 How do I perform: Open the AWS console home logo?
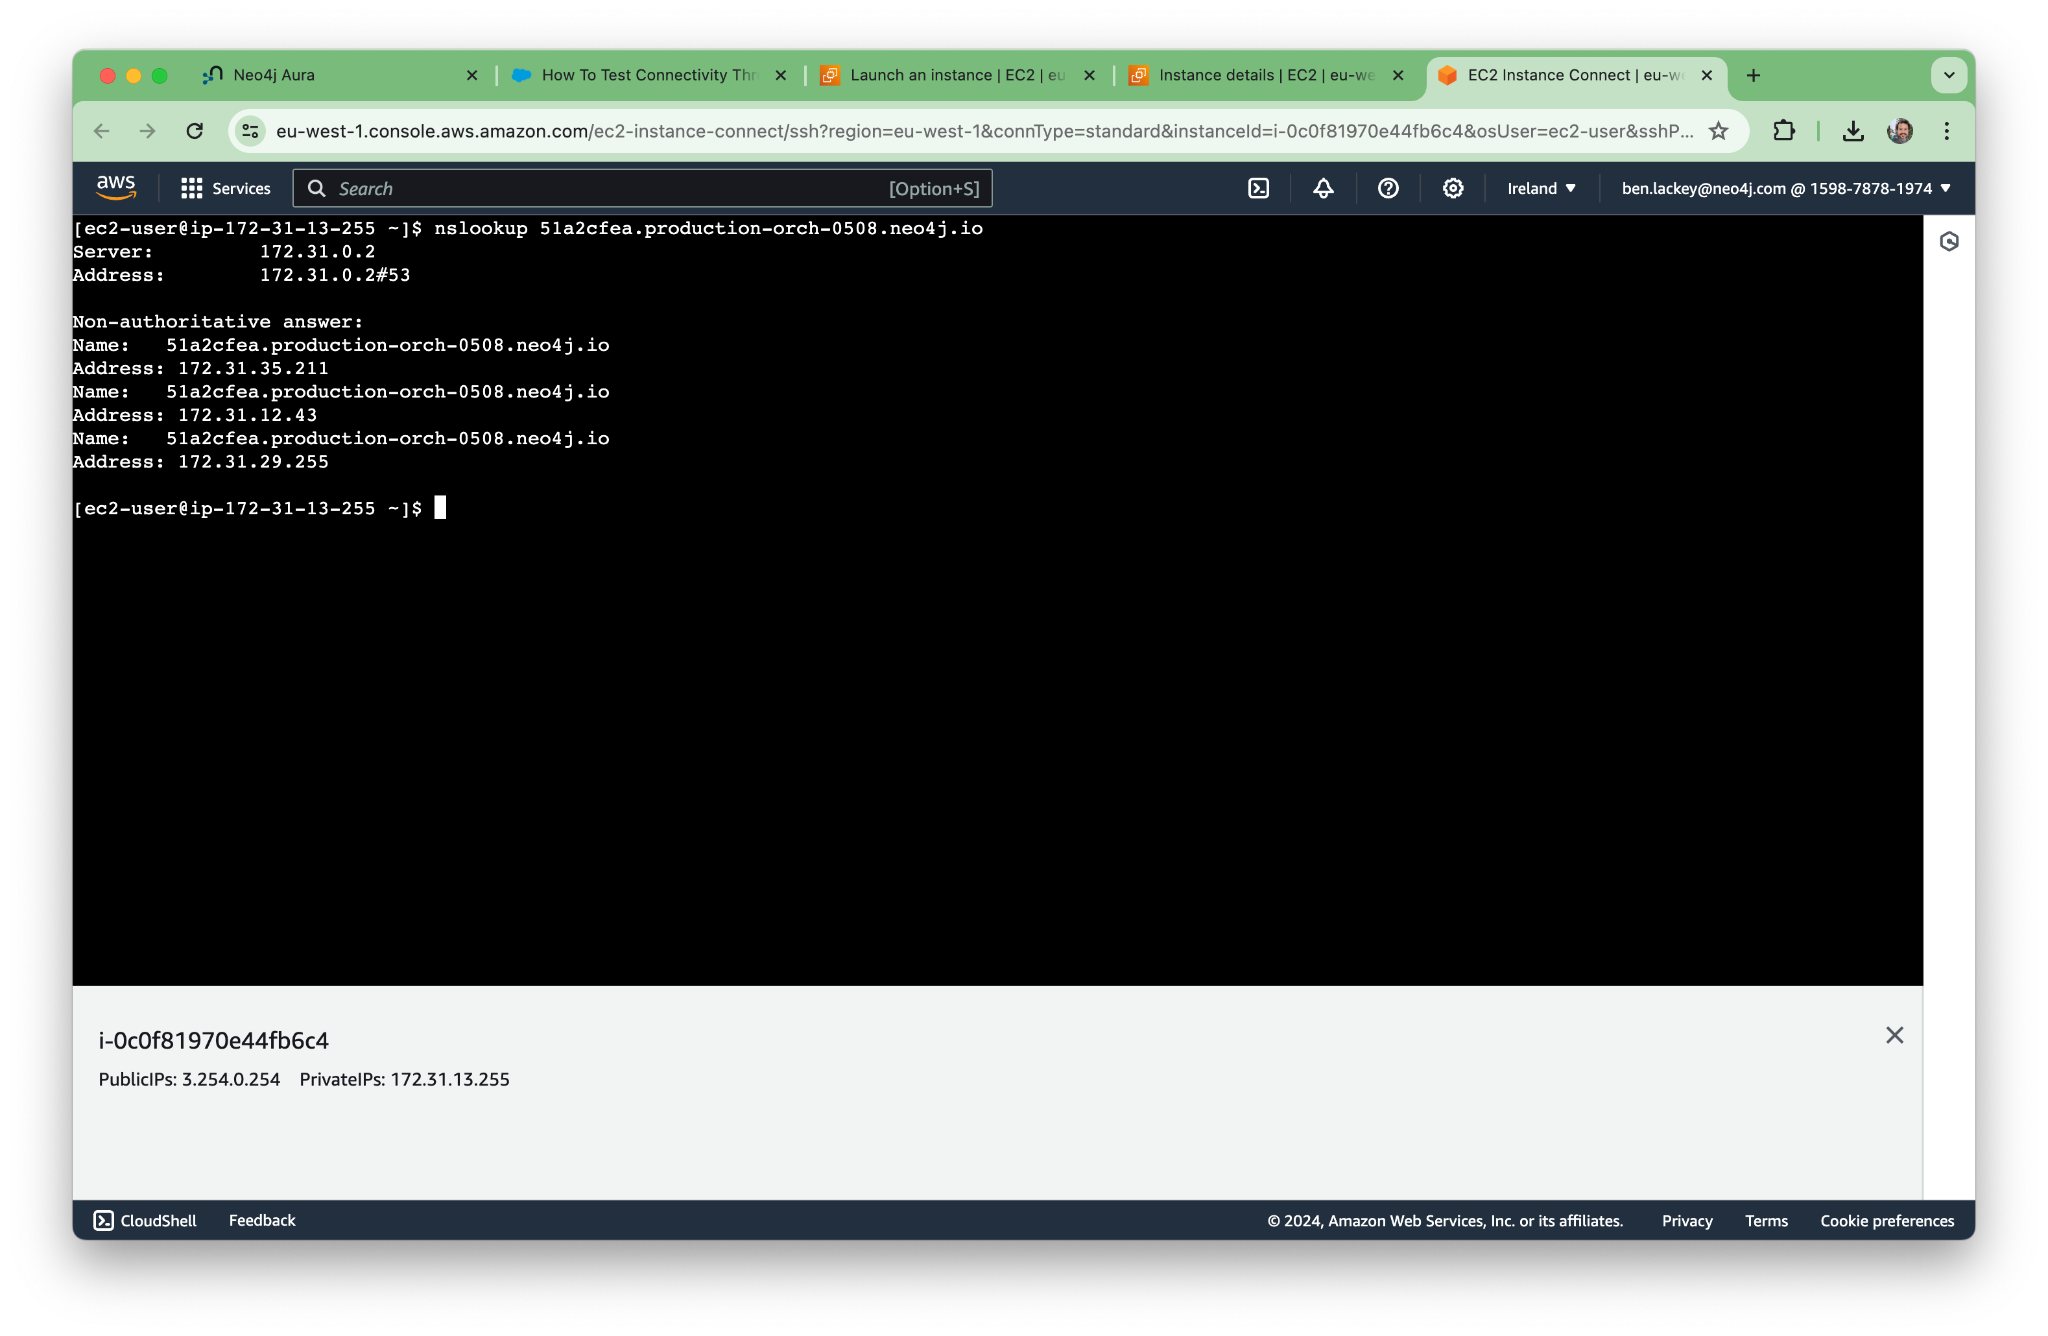pyautogui.click(x=116, y=188)
